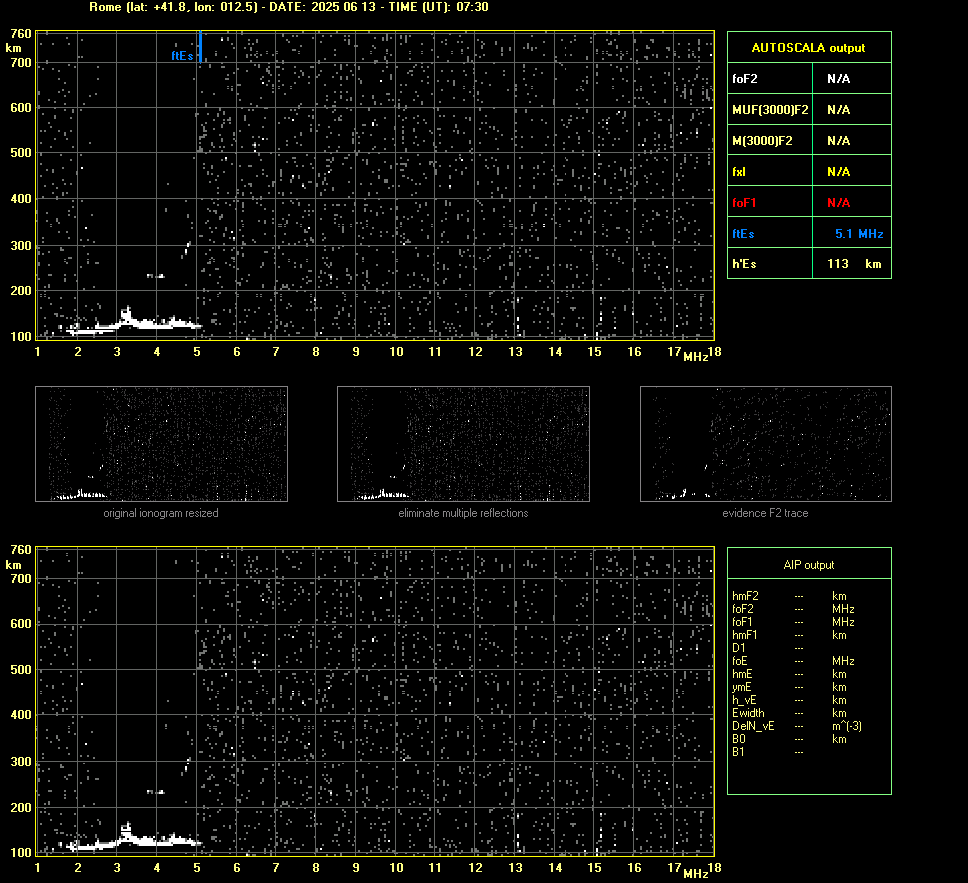The height and width of the screenshot is (883, 968).
Task: Select the M(3000)F2 row label
Action: [x=762, y=141]
